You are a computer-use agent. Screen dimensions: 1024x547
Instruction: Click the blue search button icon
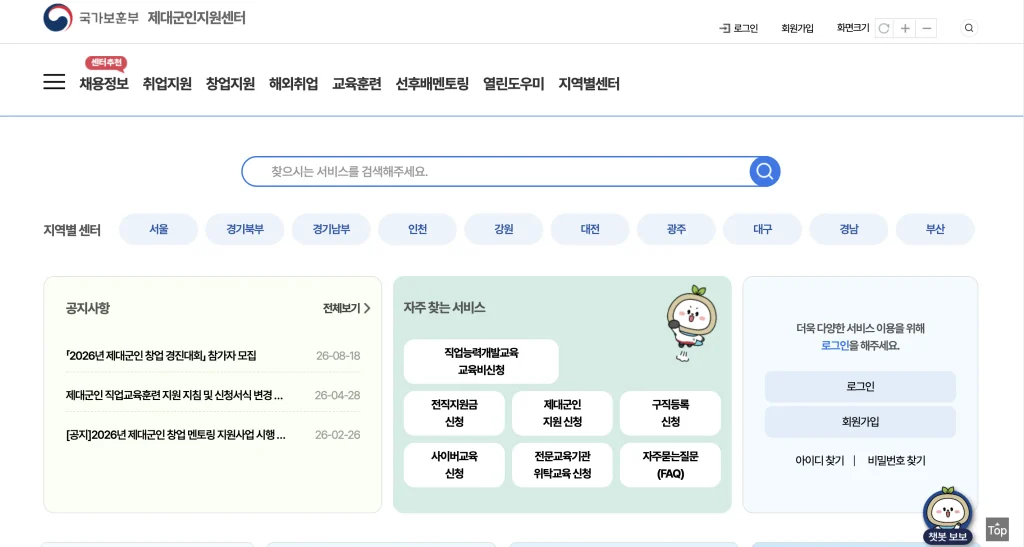[765, 172]
